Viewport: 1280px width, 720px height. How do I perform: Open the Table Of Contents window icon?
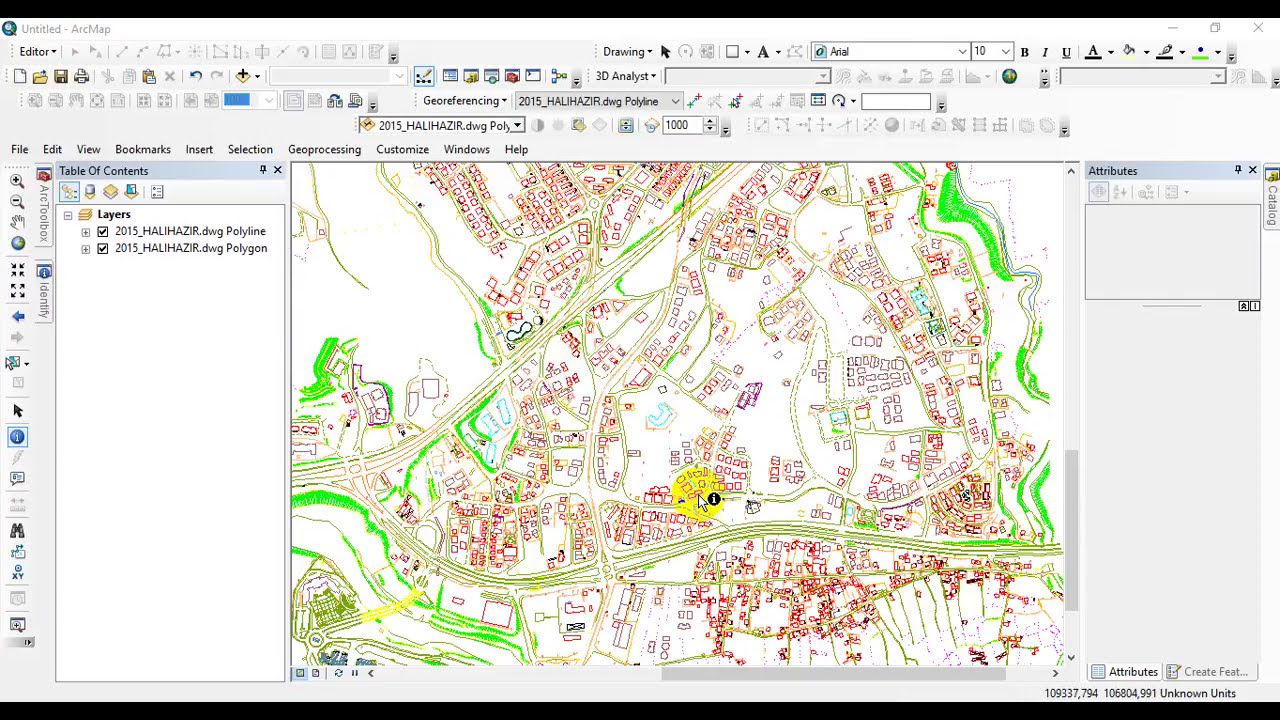point(450,76)
